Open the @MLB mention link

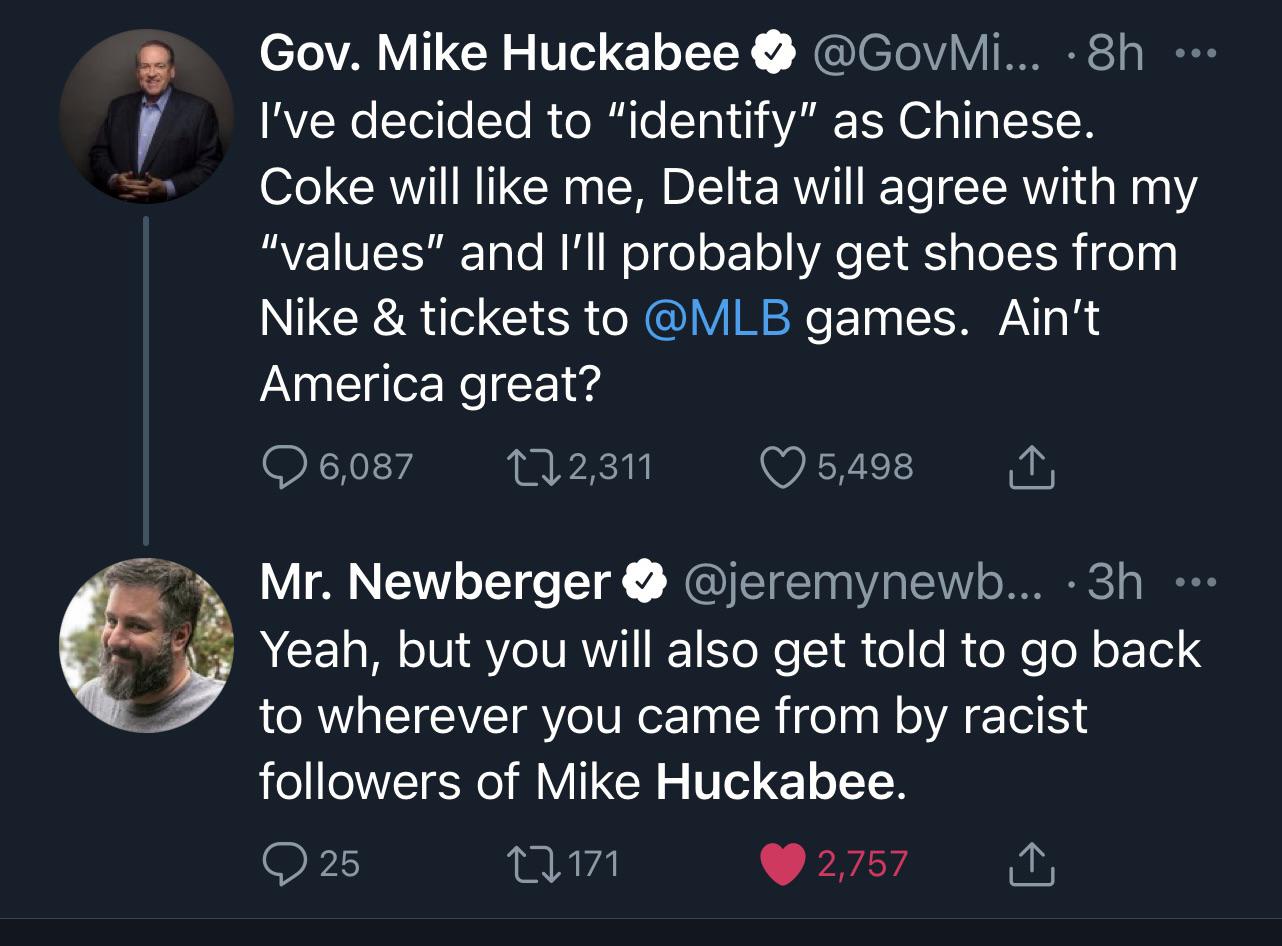pos(718,319)
